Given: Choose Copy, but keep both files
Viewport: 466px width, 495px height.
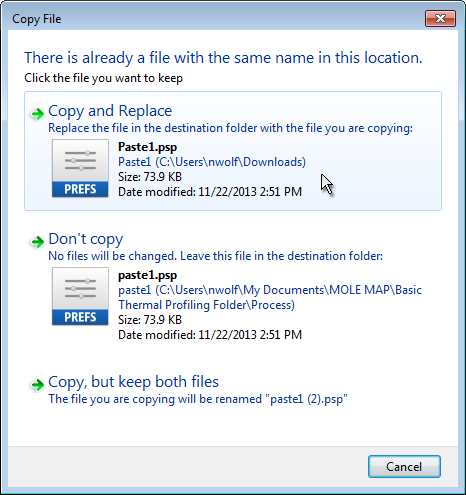Looking at the screenshot, I should tap(133, 382).
